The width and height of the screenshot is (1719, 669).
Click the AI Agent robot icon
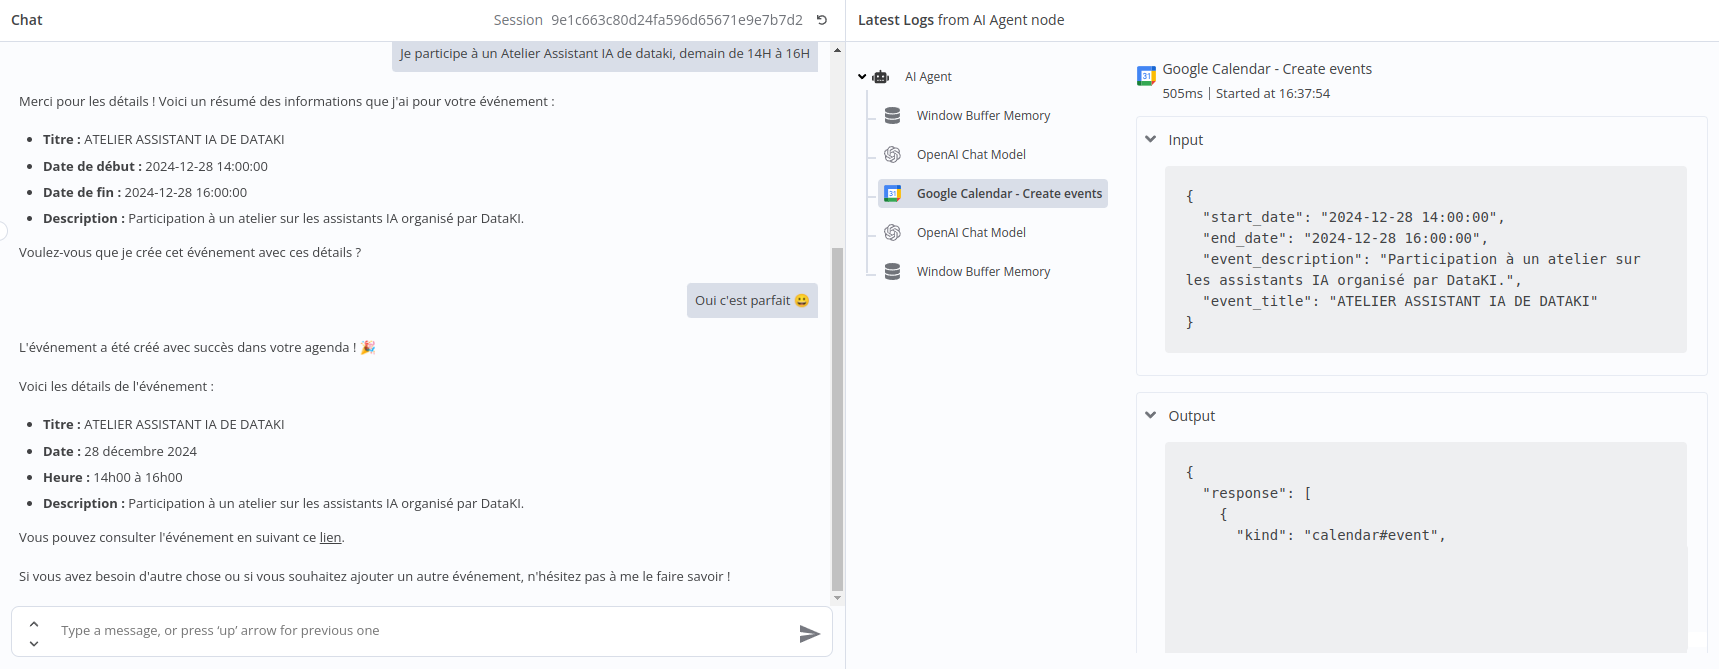point(881,77)
